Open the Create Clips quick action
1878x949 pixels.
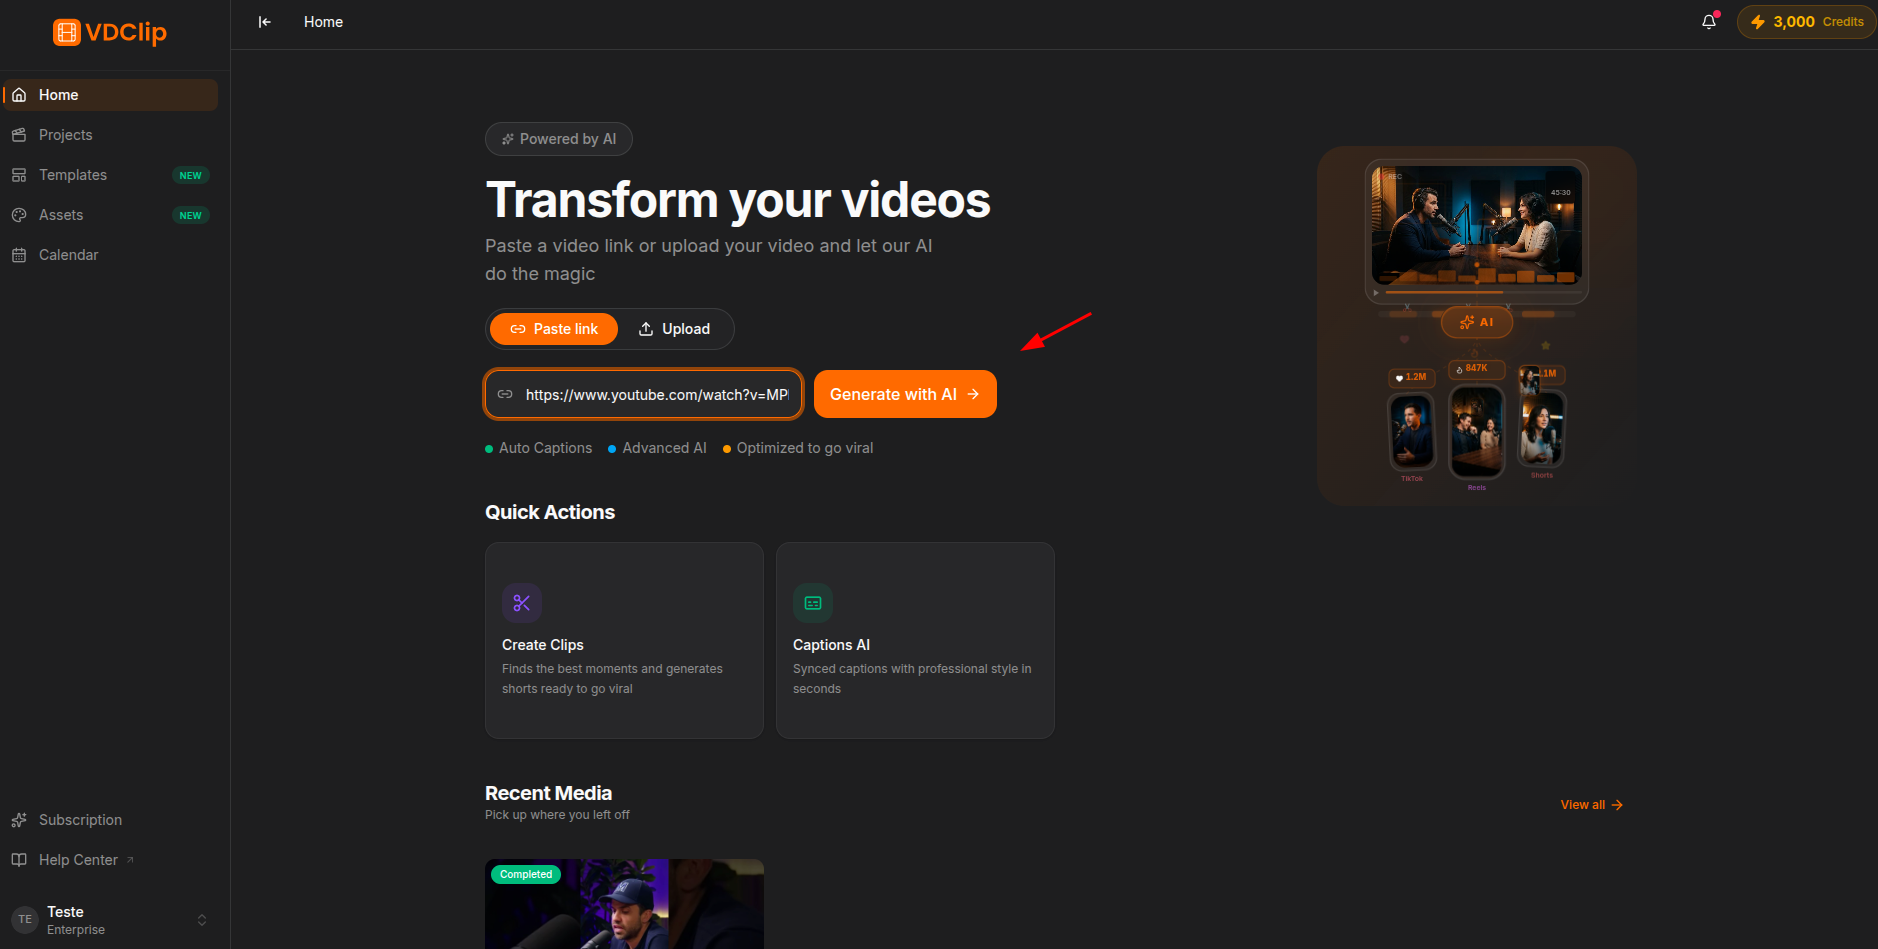tap(624, 640)
